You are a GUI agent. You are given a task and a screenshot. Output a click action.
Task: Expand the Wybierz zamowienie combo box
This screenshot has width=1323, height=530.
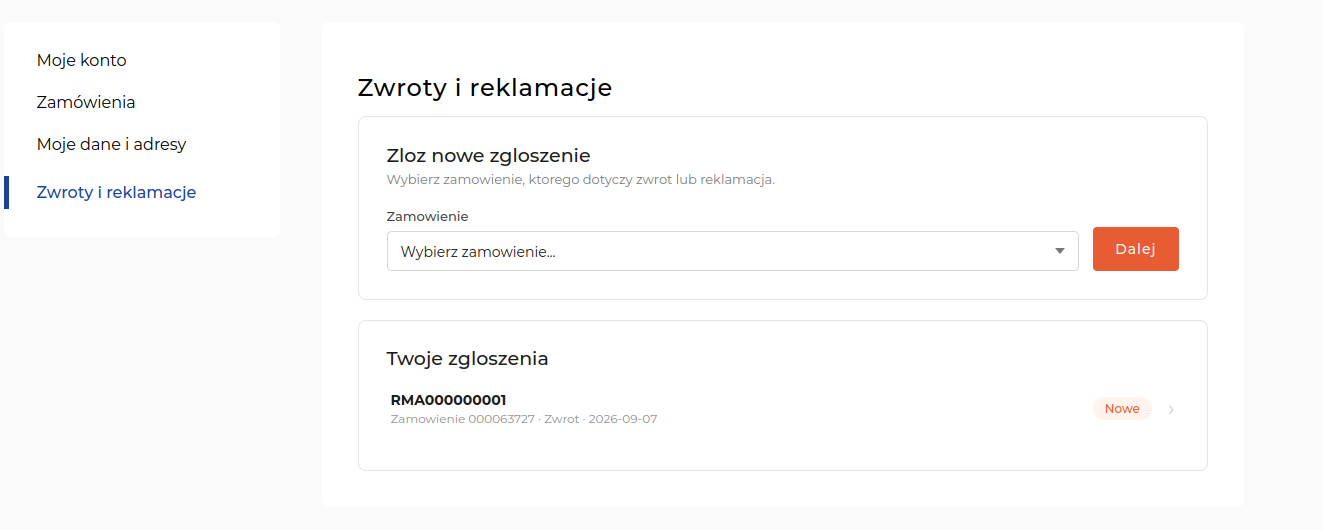click(x=732, y=251)
